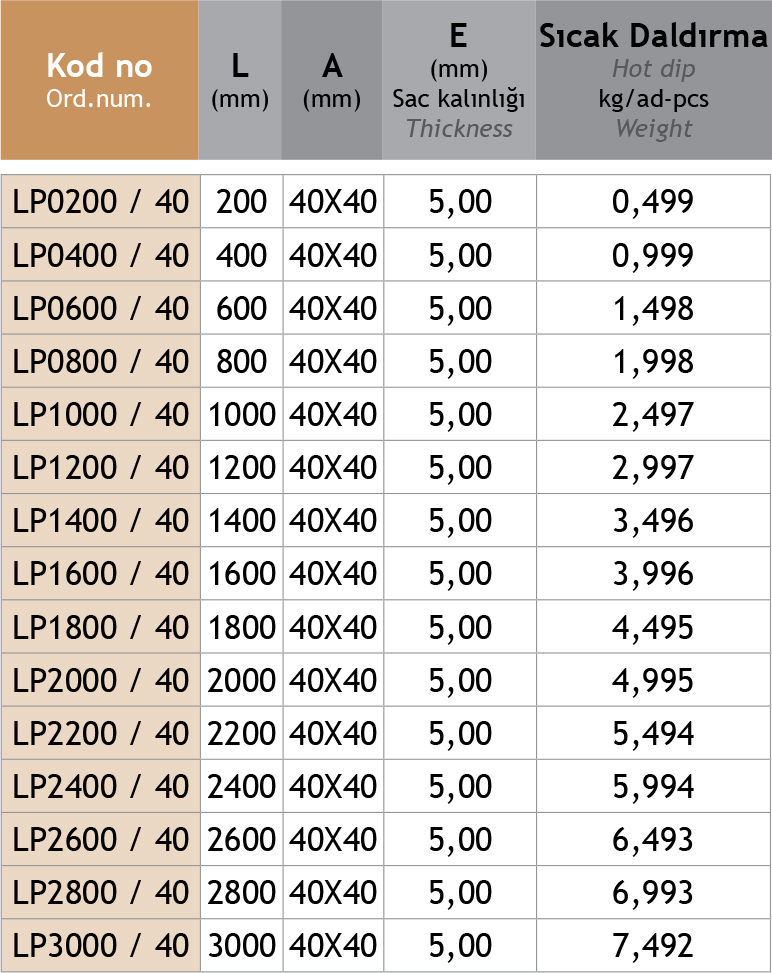This screenshot has height=973, width=772.
Task: Click the Sıcak Daldırma weight header
Action: tap(653, 80)
